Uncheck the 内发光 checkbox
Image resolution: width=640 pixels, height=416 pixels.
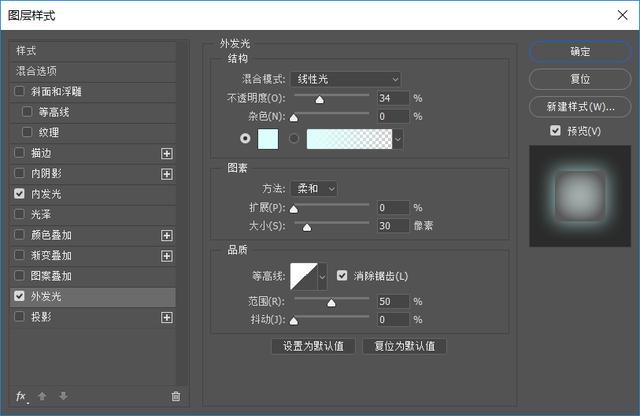tap(19, 194)
